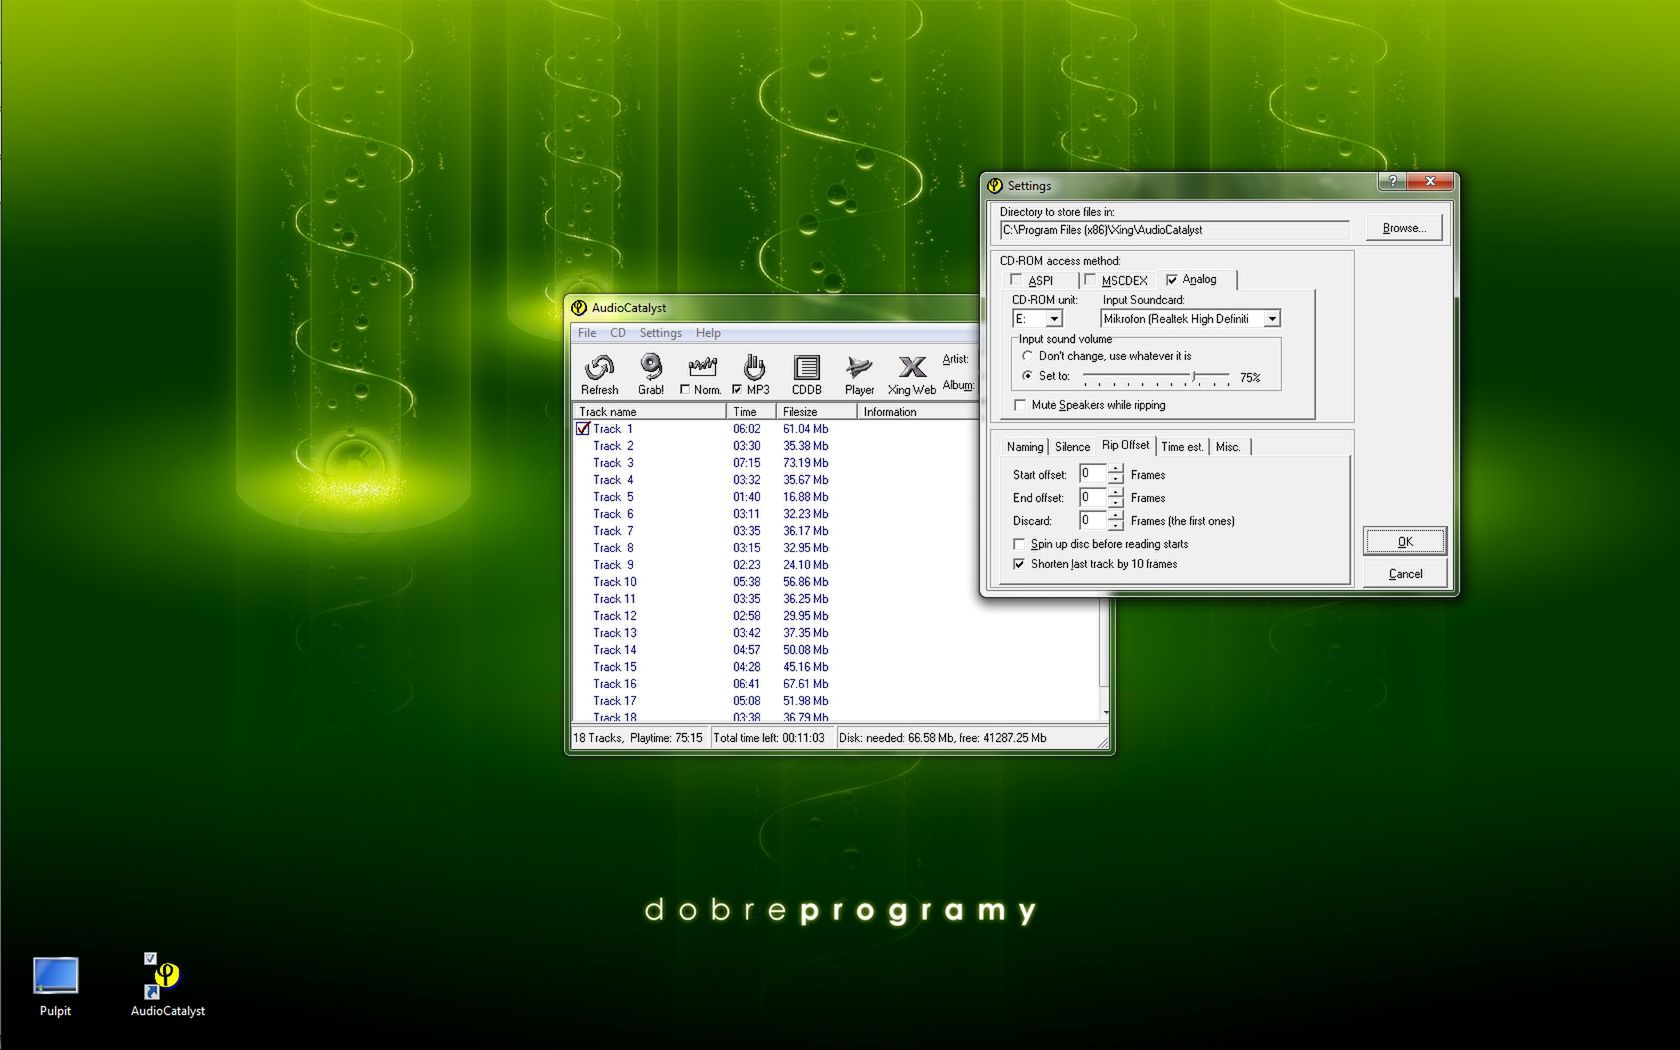Switch to the Silence tab
The image size is (1680, 1050).
point(1072,447)
